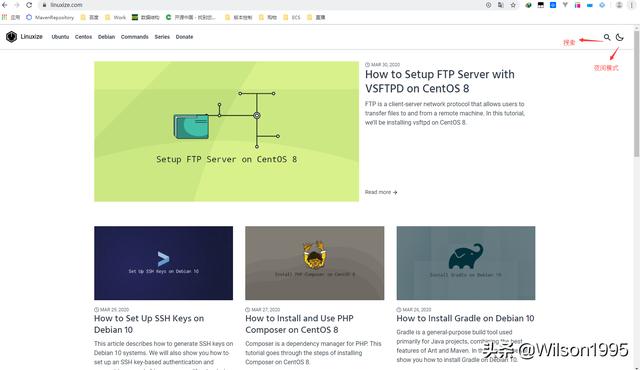
Task: Click the blue wide extension icon
Action: click(x=590, y=5)
